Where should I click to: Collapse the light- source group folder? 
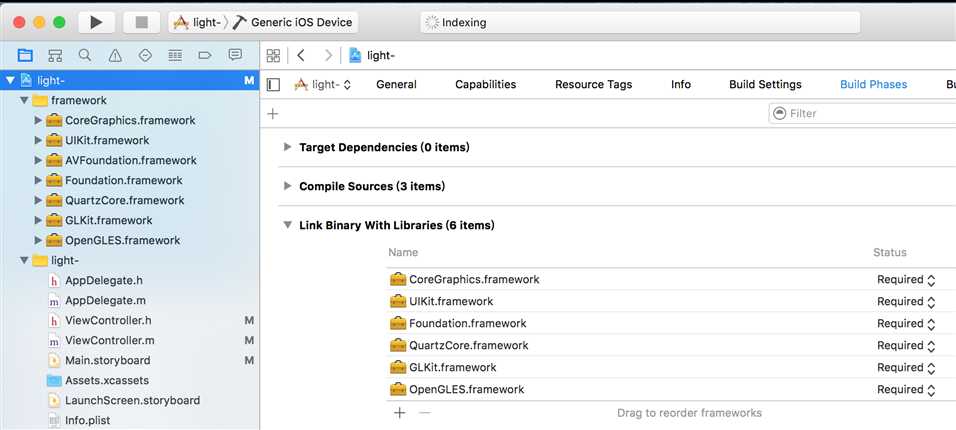pyautogui.click(x=24, y=260)
